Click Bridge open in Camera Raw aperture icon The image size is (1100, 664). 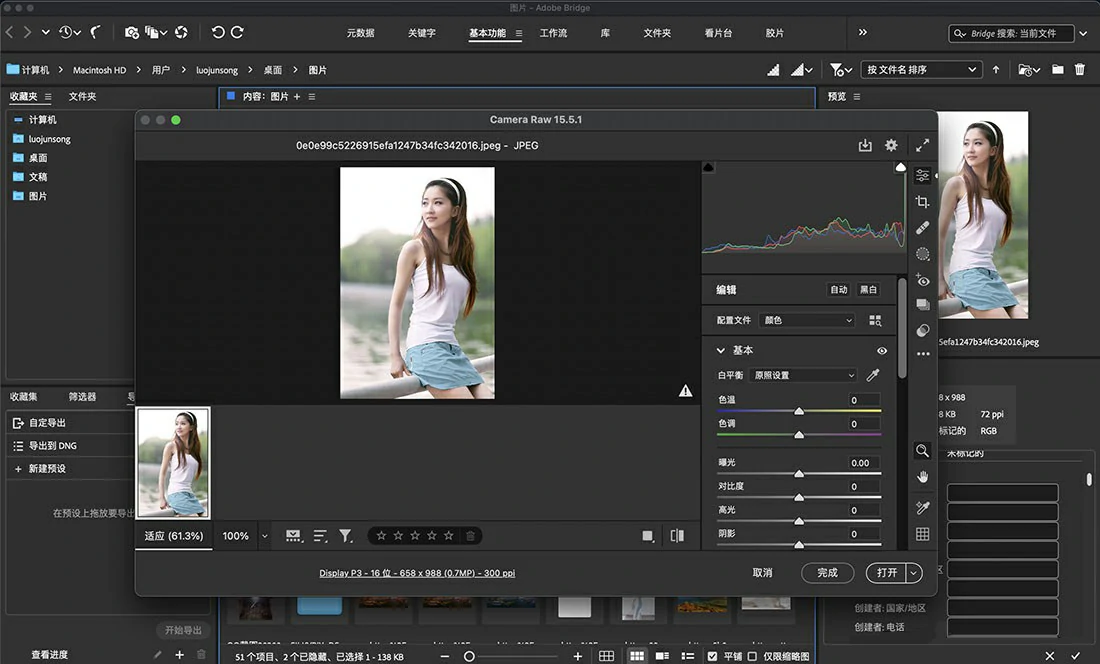coord(181,32)
